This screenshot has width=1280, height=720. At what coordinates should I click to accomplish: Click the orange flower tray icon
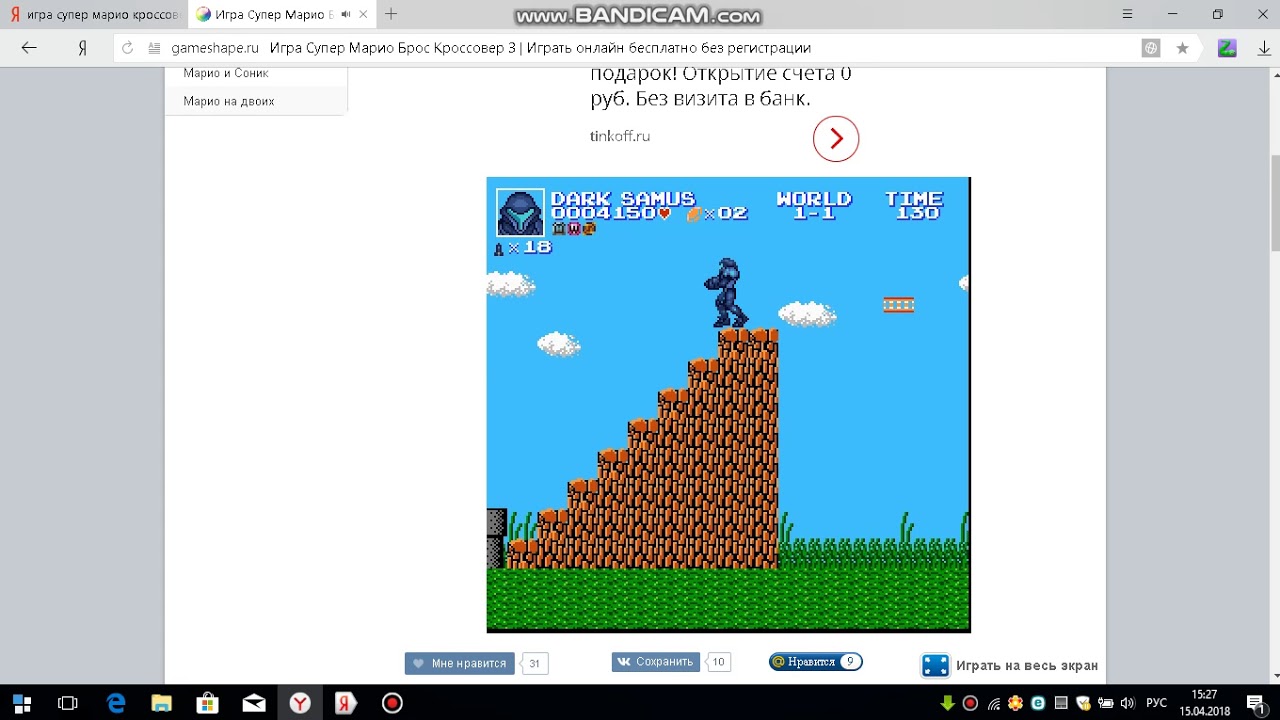[x=1016, y=703]
